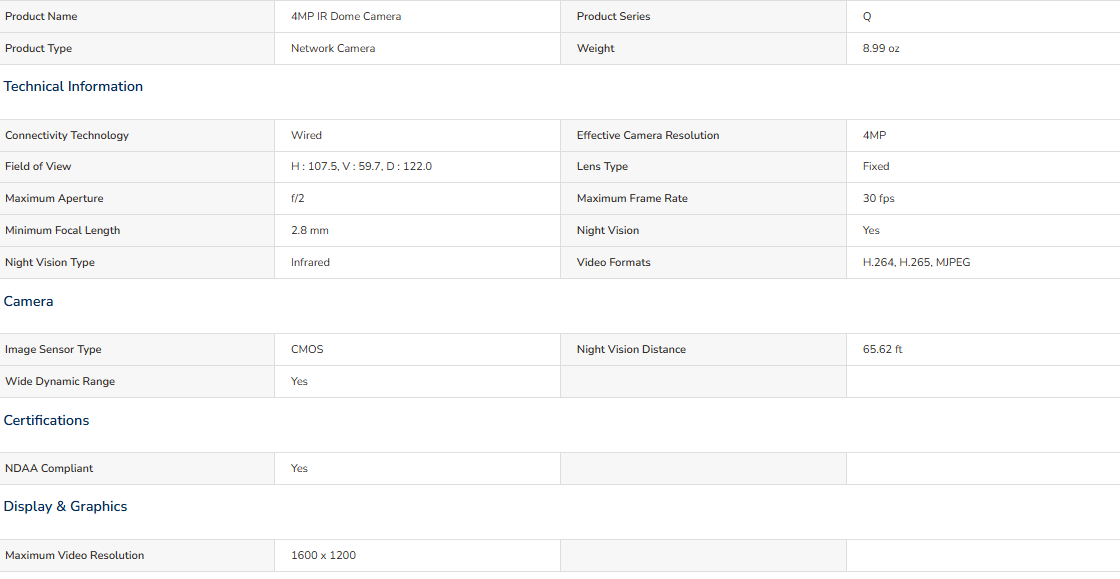
Task: Click the Camera section heading
Action: [29, 301]
